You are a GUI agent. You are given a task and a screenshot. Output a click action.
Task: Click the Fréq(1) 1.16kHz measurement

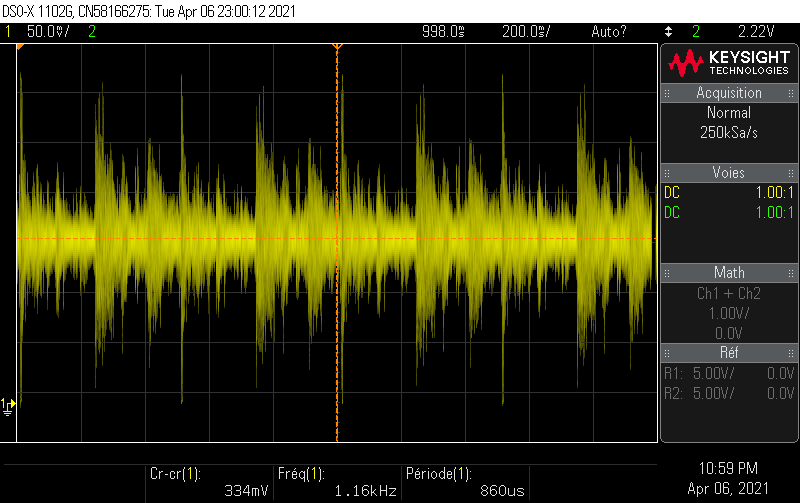[350, 482]
